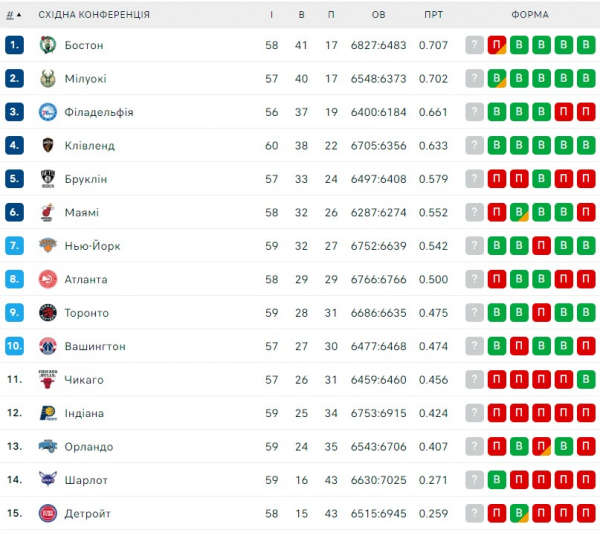Click the СХІДНА КОНФЕРЕНЦІЯ header
600x533 pixels.
[94, 15]
